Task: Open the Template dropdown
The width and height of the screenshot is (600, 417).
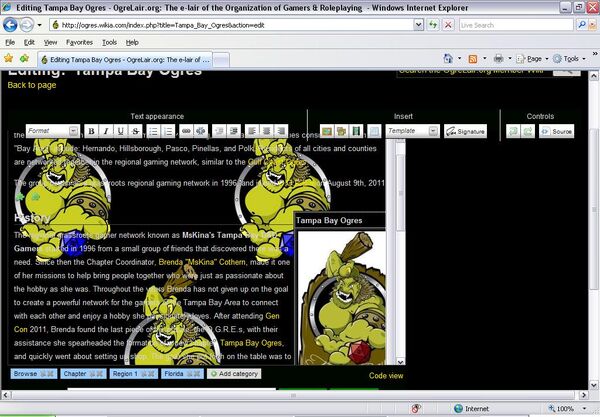Action: pyautogui.click(x=412, y=131)
